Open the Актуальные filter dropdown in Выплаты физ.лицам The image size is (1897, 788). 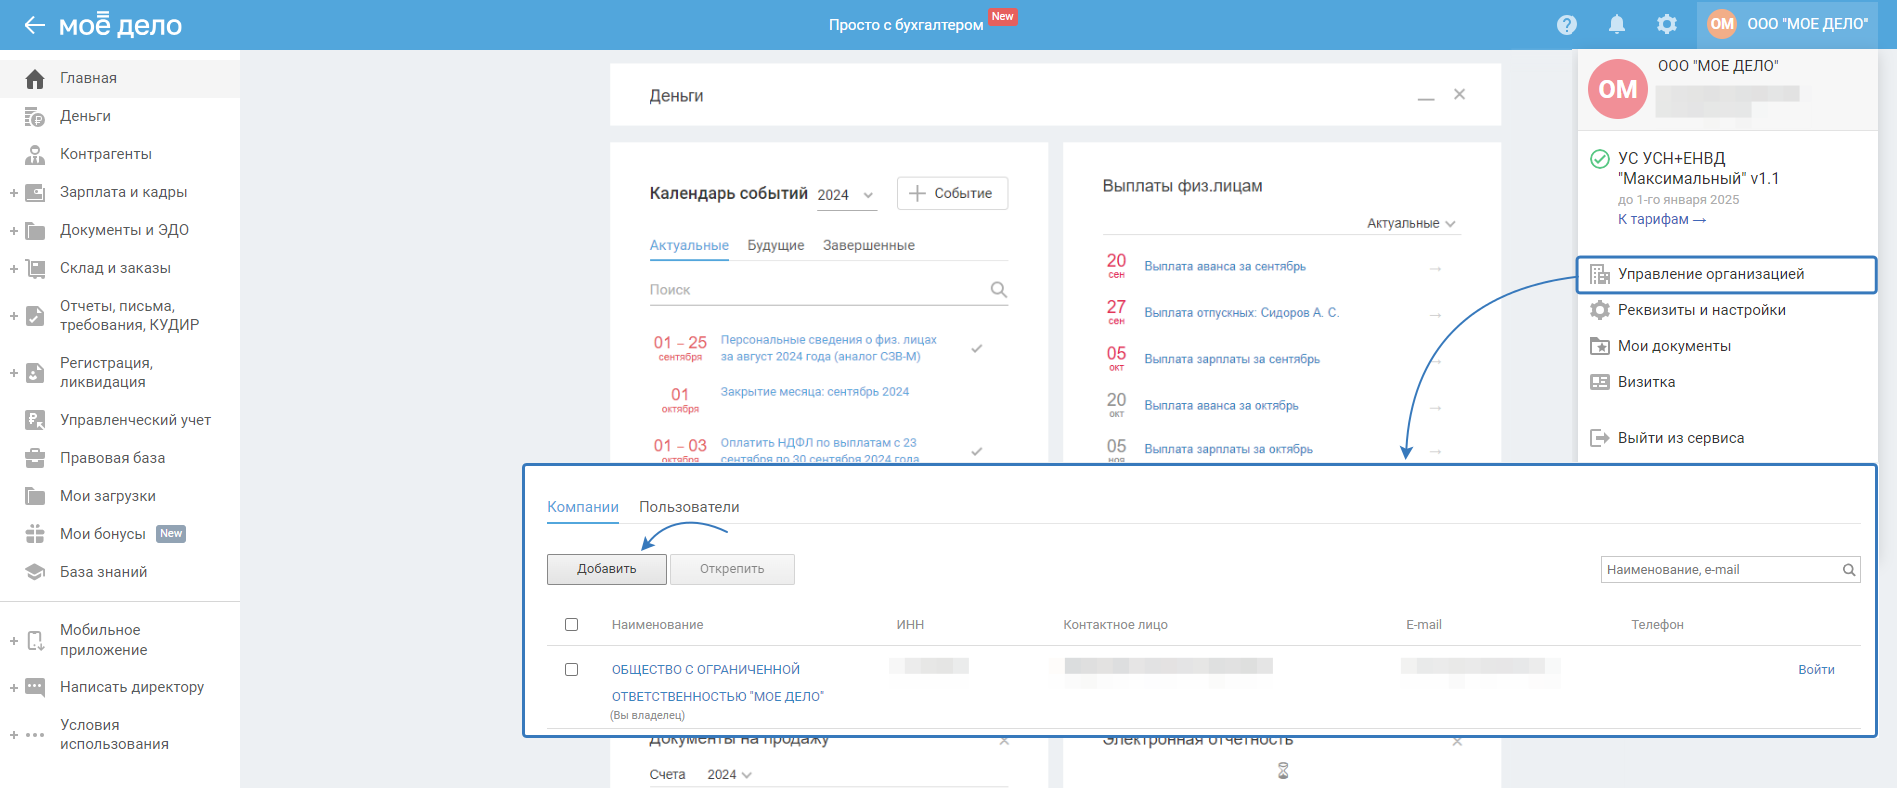point(1411,224)
